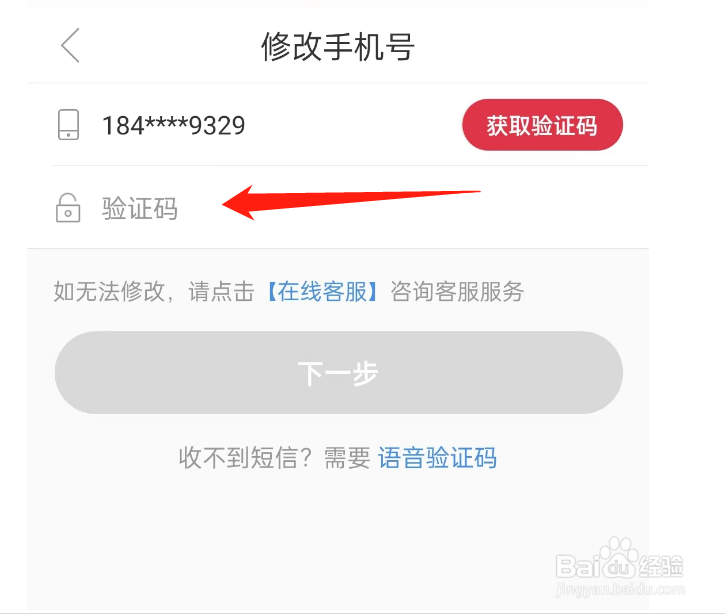Tap the Baidu paw print icon
The width and height of the screenshot is (725, 614).
(x=619, y=557)
